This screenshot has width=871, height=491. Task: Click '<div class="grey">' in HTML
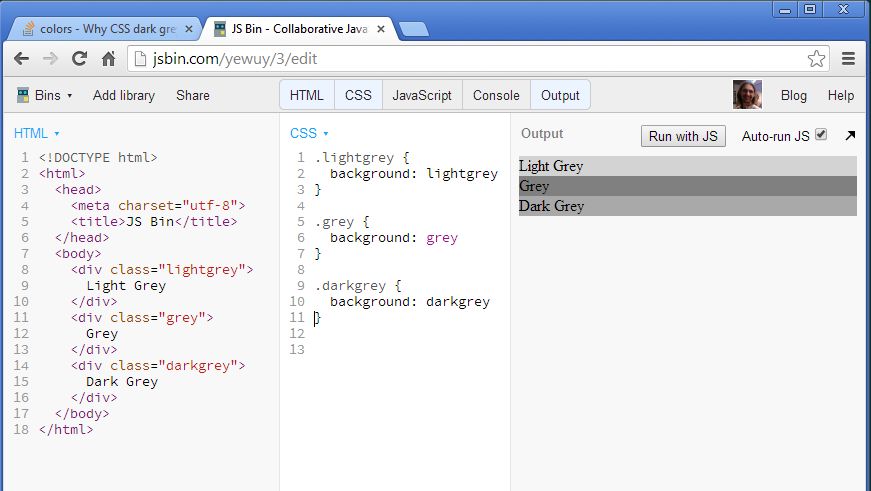tap(142, 318)
